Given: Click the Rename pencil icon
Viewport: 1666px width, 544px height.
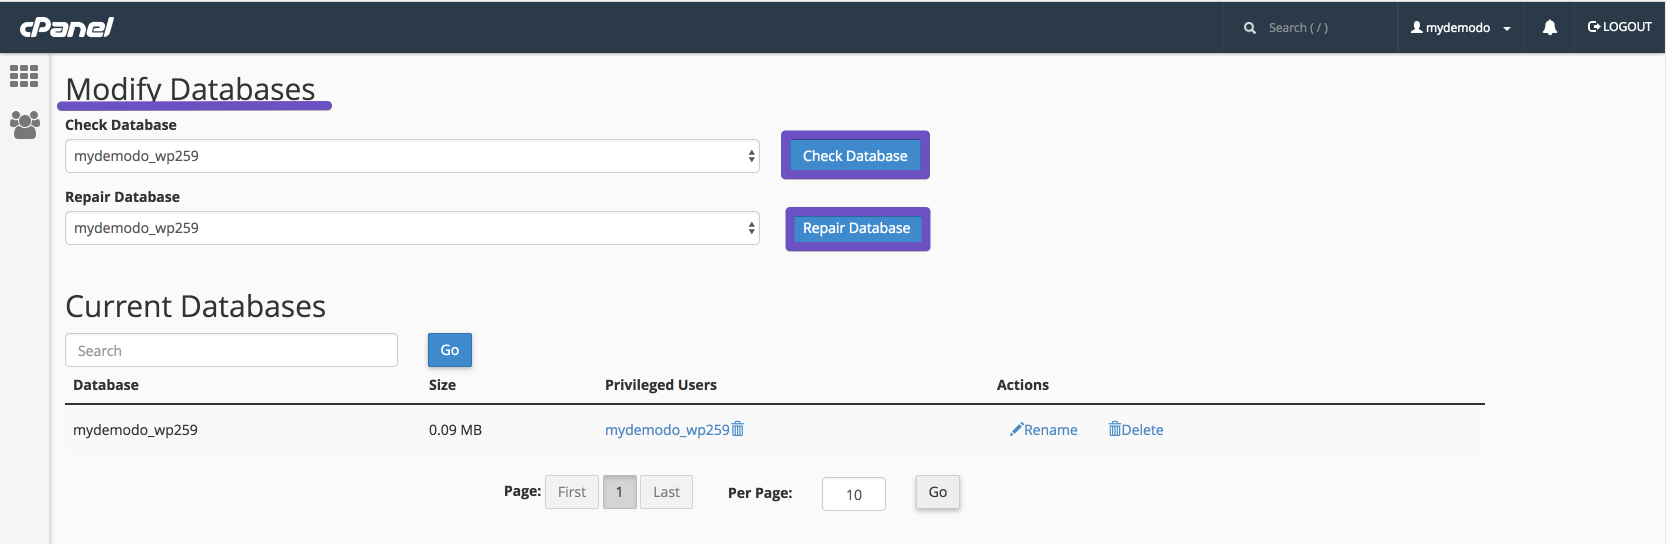Looking at the screenshot, I should 1016,430.
